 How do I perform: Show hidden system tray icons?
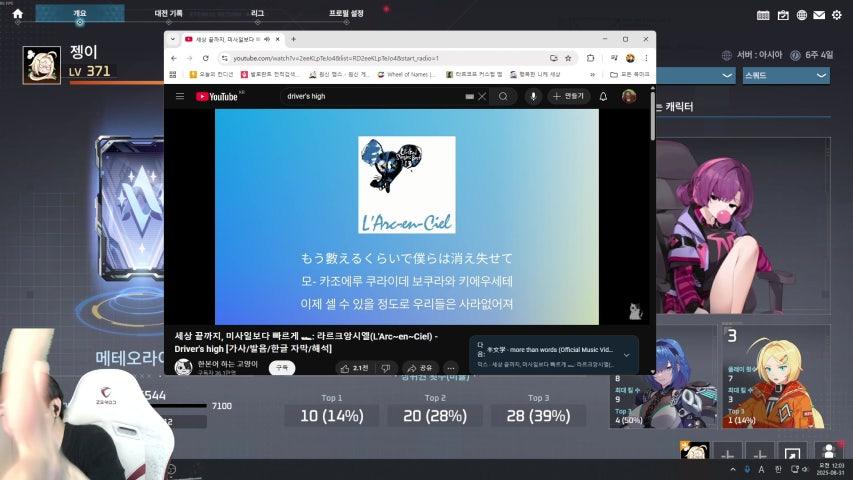[733, 469]
